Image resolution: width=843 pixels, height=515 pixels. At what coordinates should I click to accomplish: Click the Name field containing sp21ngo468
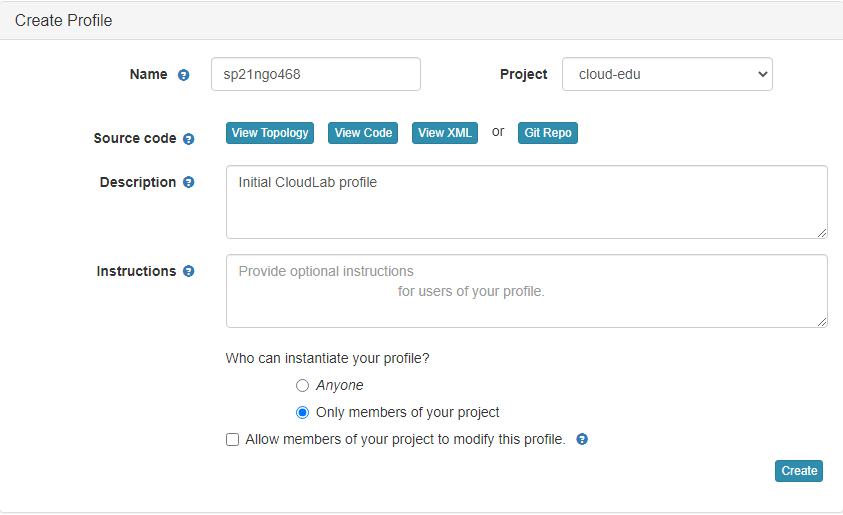pos(315,74)
